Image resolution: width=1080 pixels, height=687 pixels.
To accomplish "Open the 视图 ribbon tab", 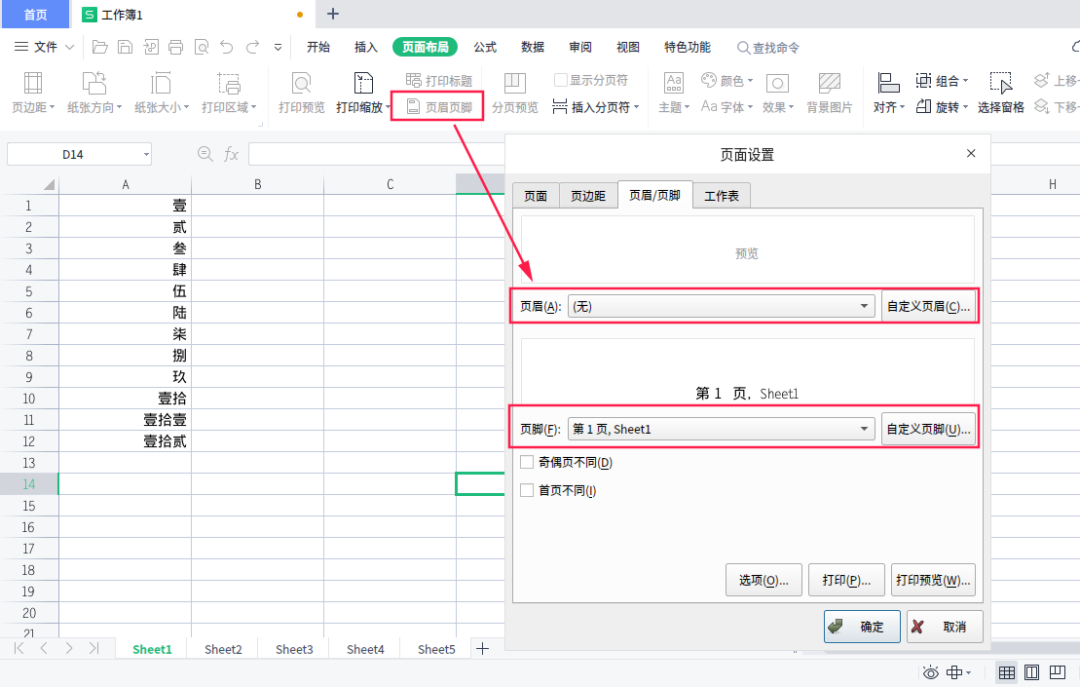I will click(x=627, y=47).
